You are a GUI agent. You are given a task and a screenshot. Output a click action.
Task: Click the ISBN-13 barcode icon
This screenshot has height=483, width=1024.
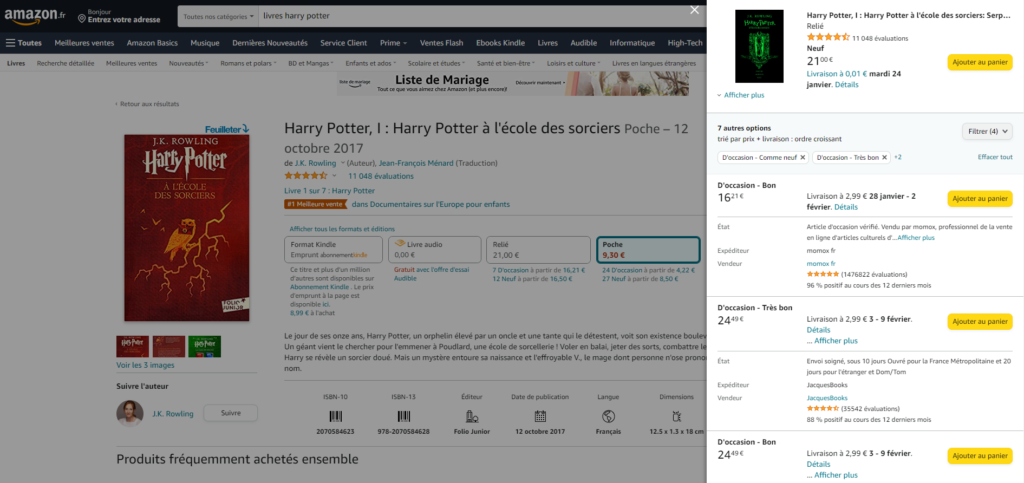pyautogui.click(x=403, y=416)
